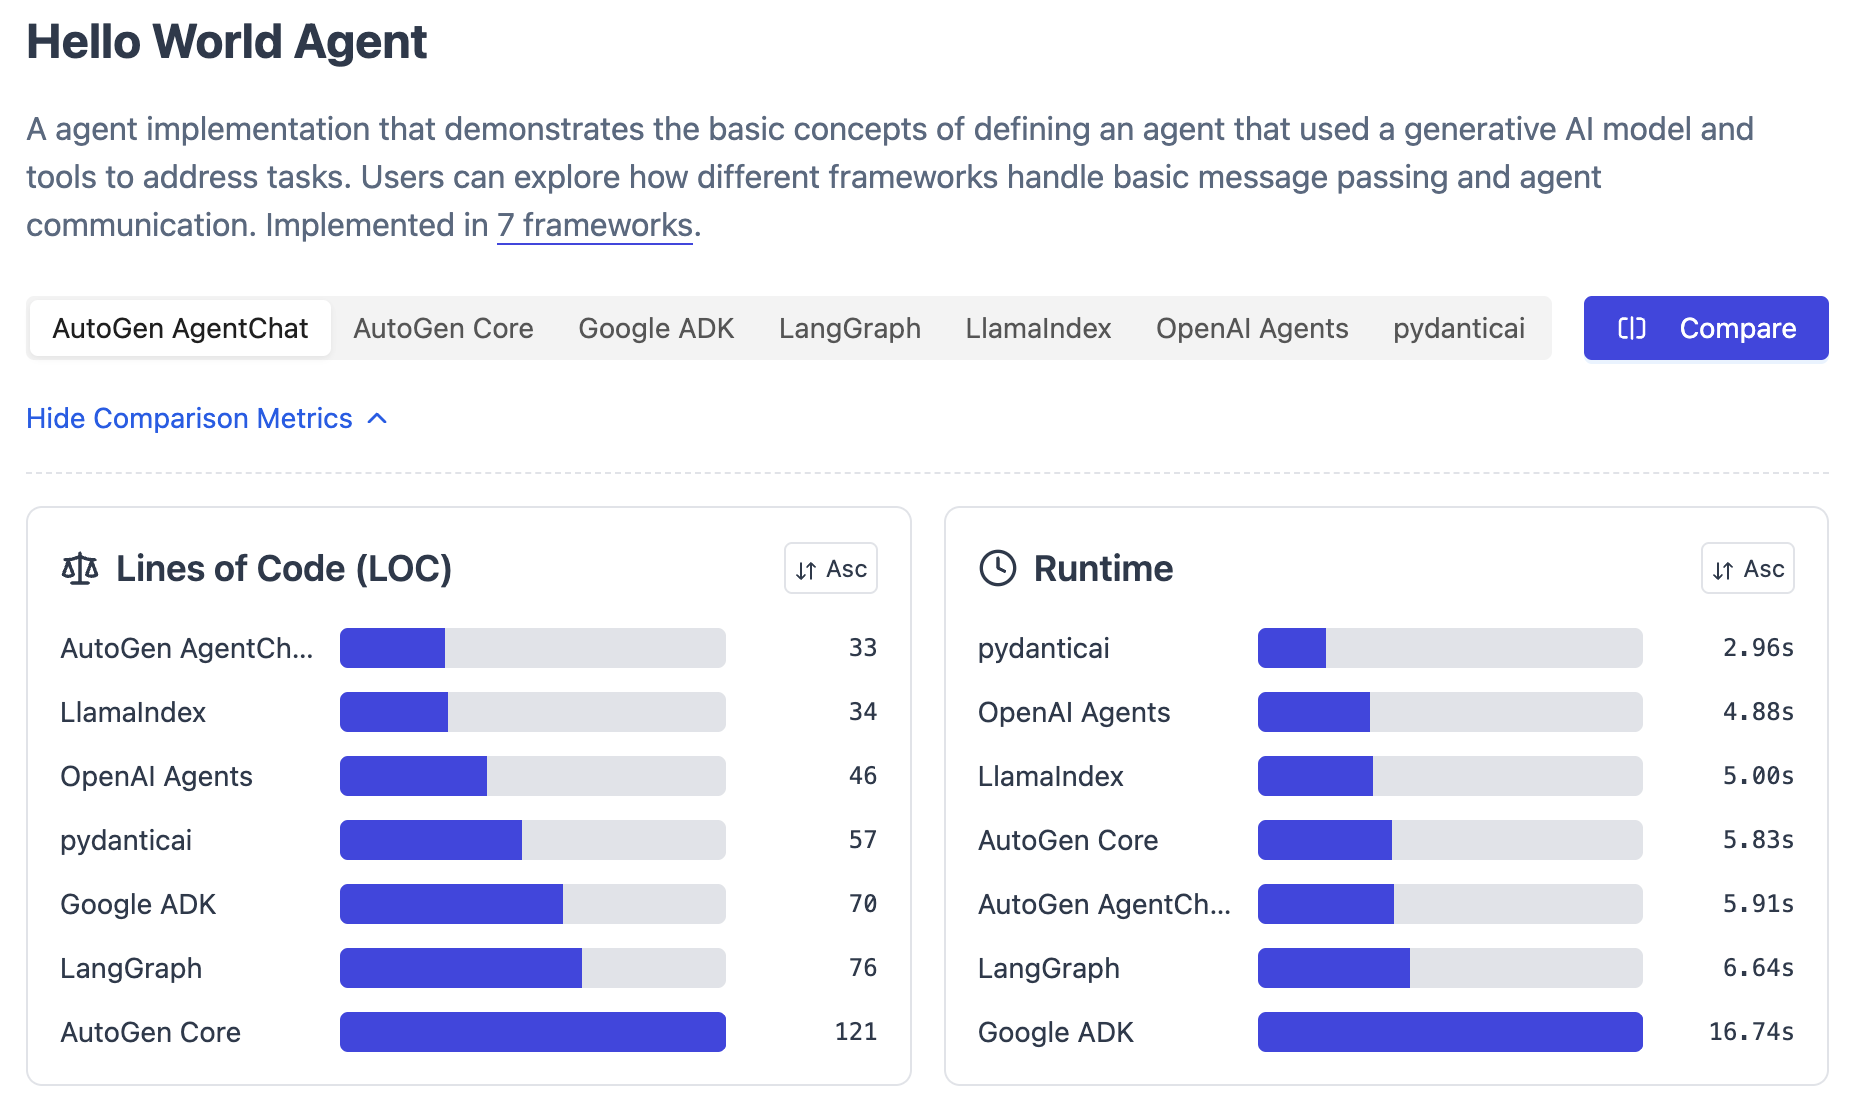1854x1120 pixels.
Task: Click the clock icon beside Runtime
Action: (x=997, y=568)
